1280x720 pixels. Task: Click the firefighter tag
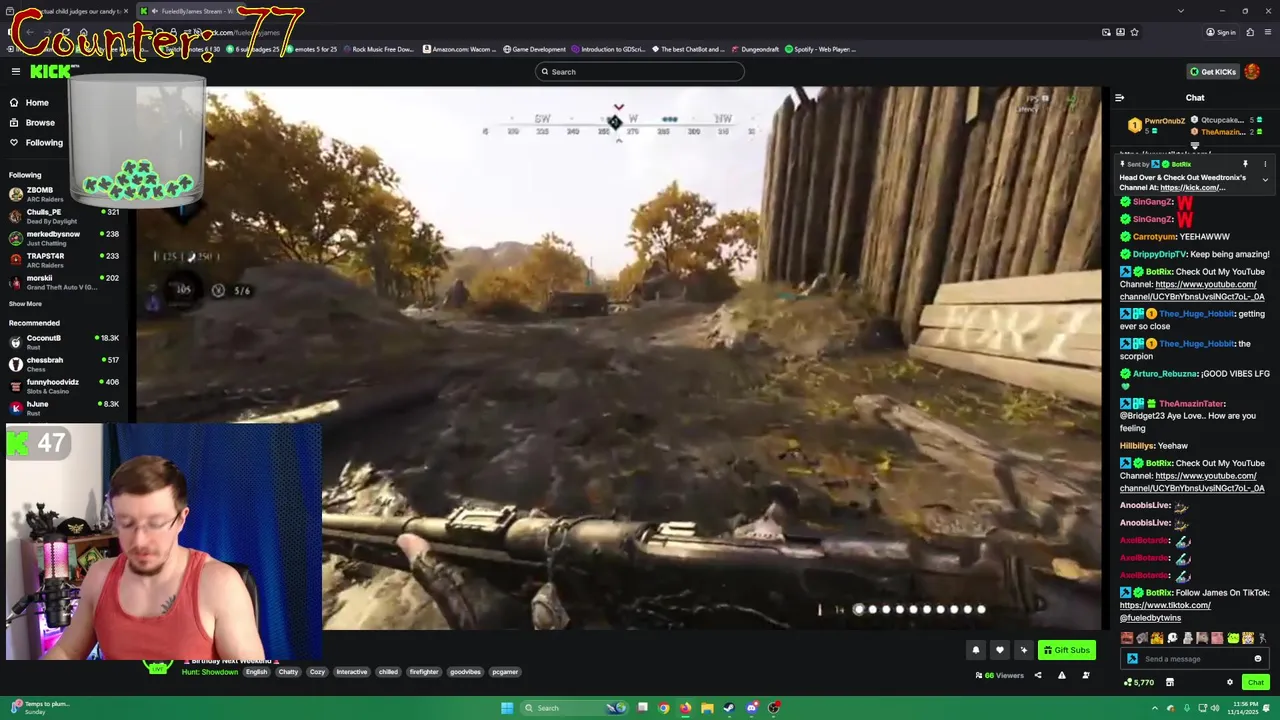[424, 672]
